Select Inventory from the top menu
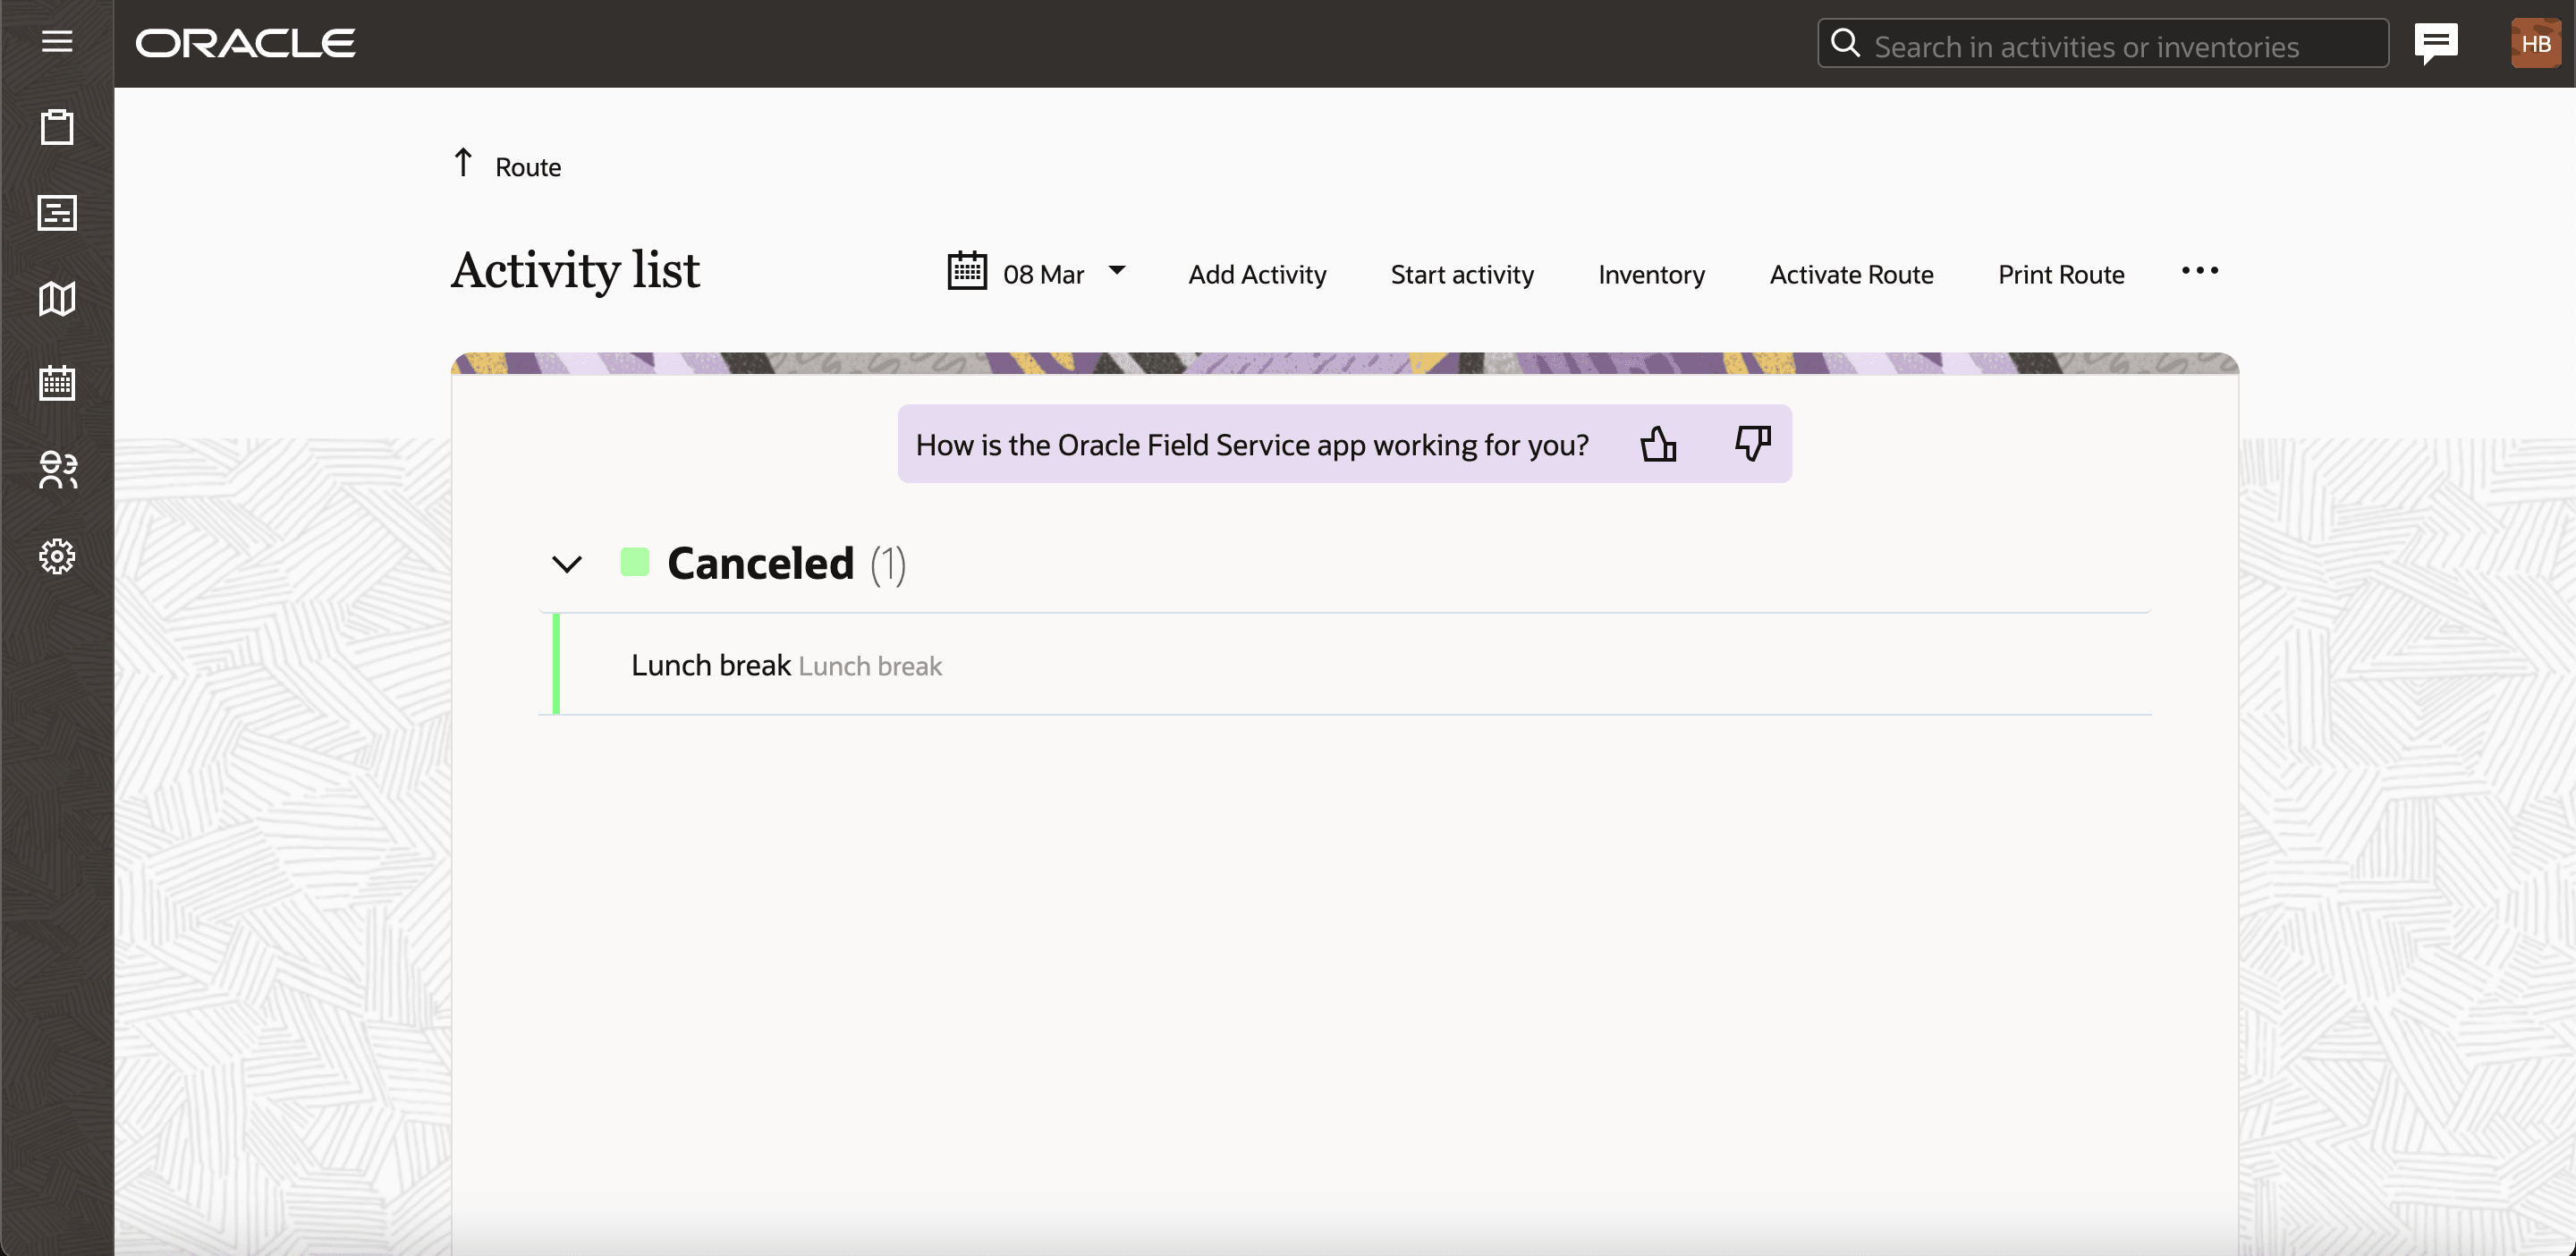 pos(1651,274)
